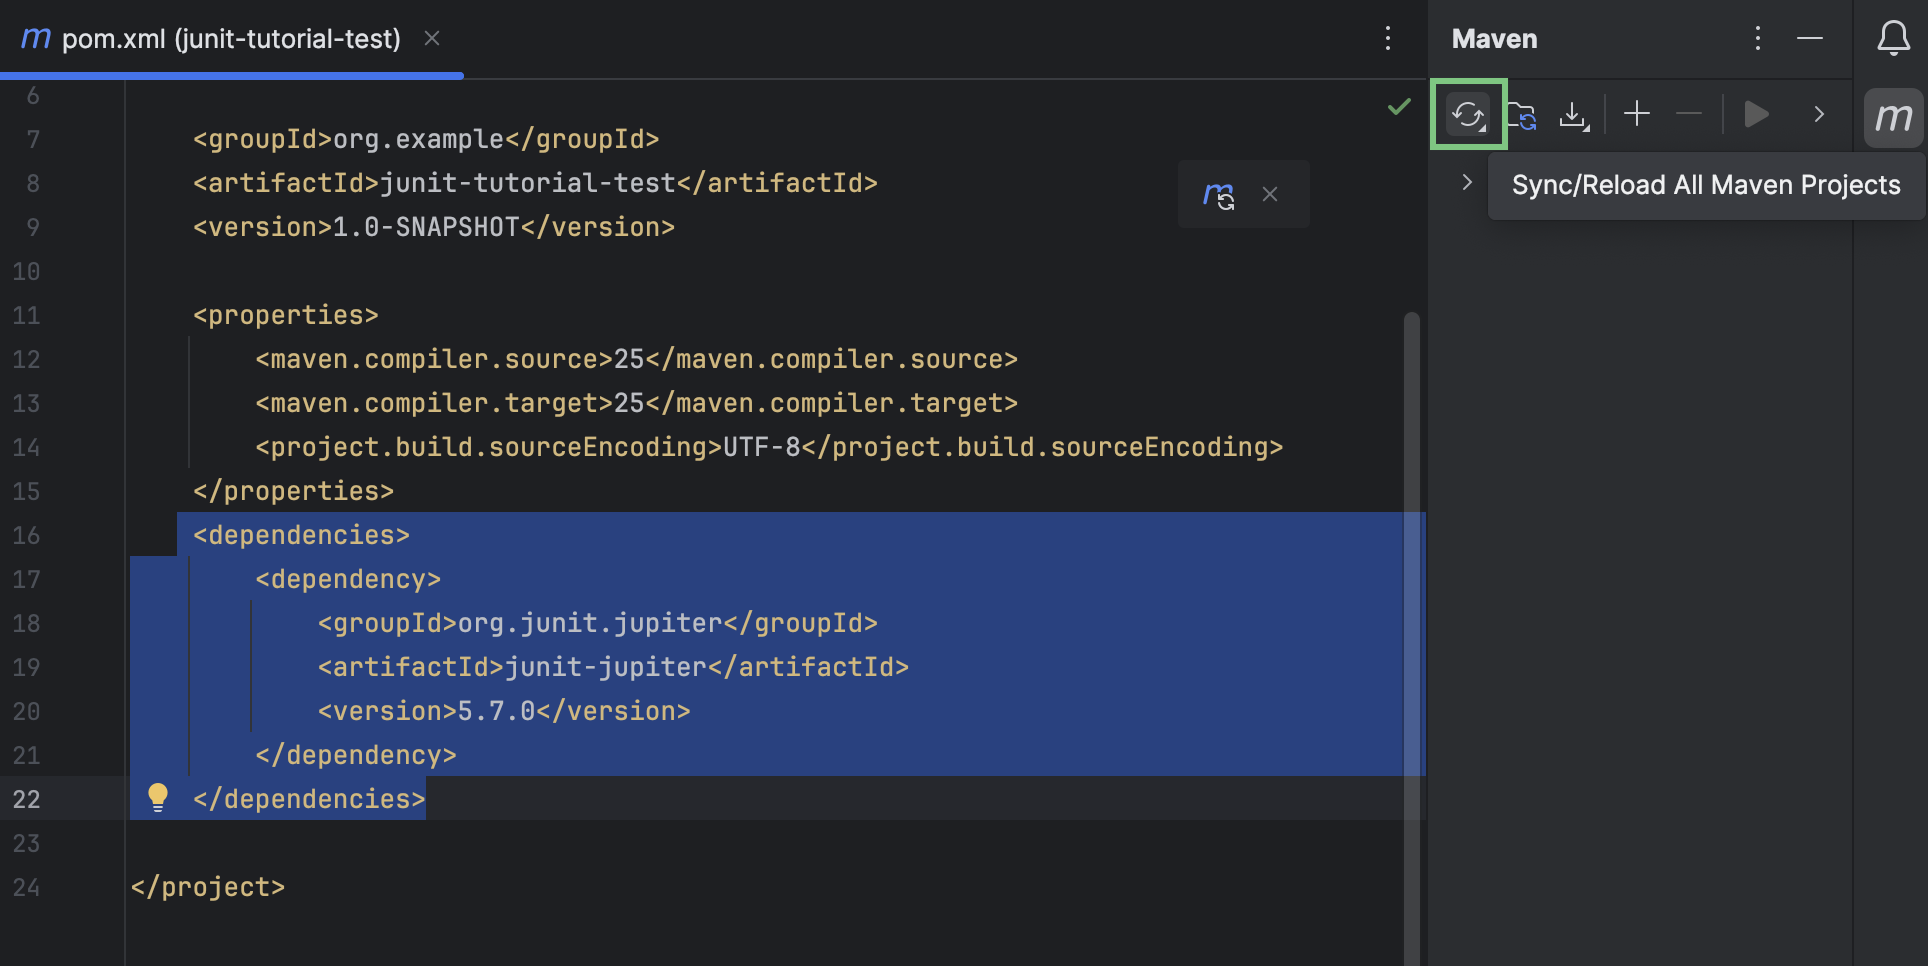Open the Maven panel options menu

point(1757,39)
